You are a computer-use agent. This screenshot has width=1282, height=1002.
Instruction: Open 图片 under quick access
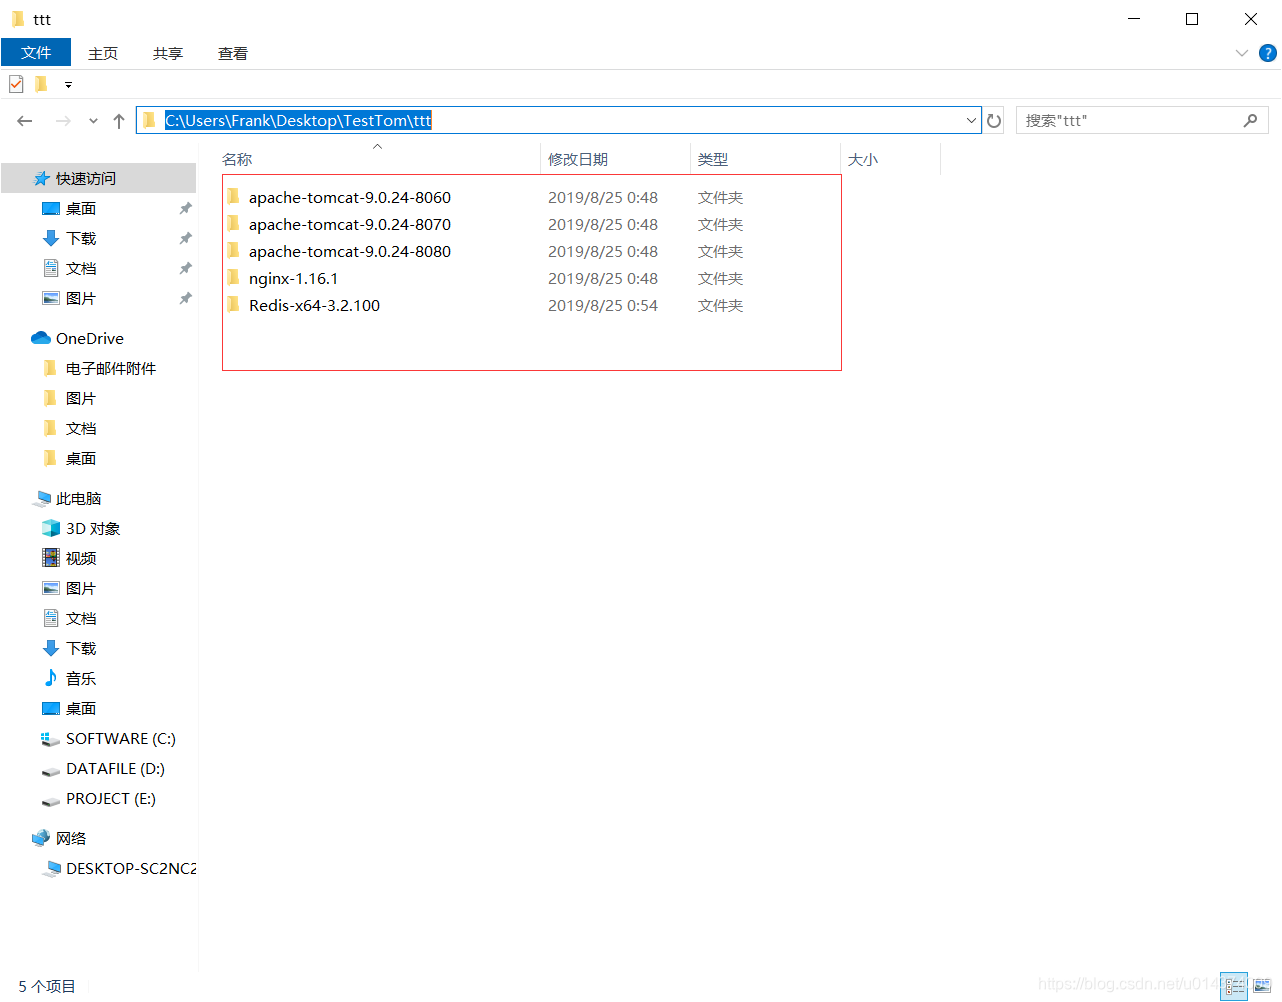click(x=81, y=298)
